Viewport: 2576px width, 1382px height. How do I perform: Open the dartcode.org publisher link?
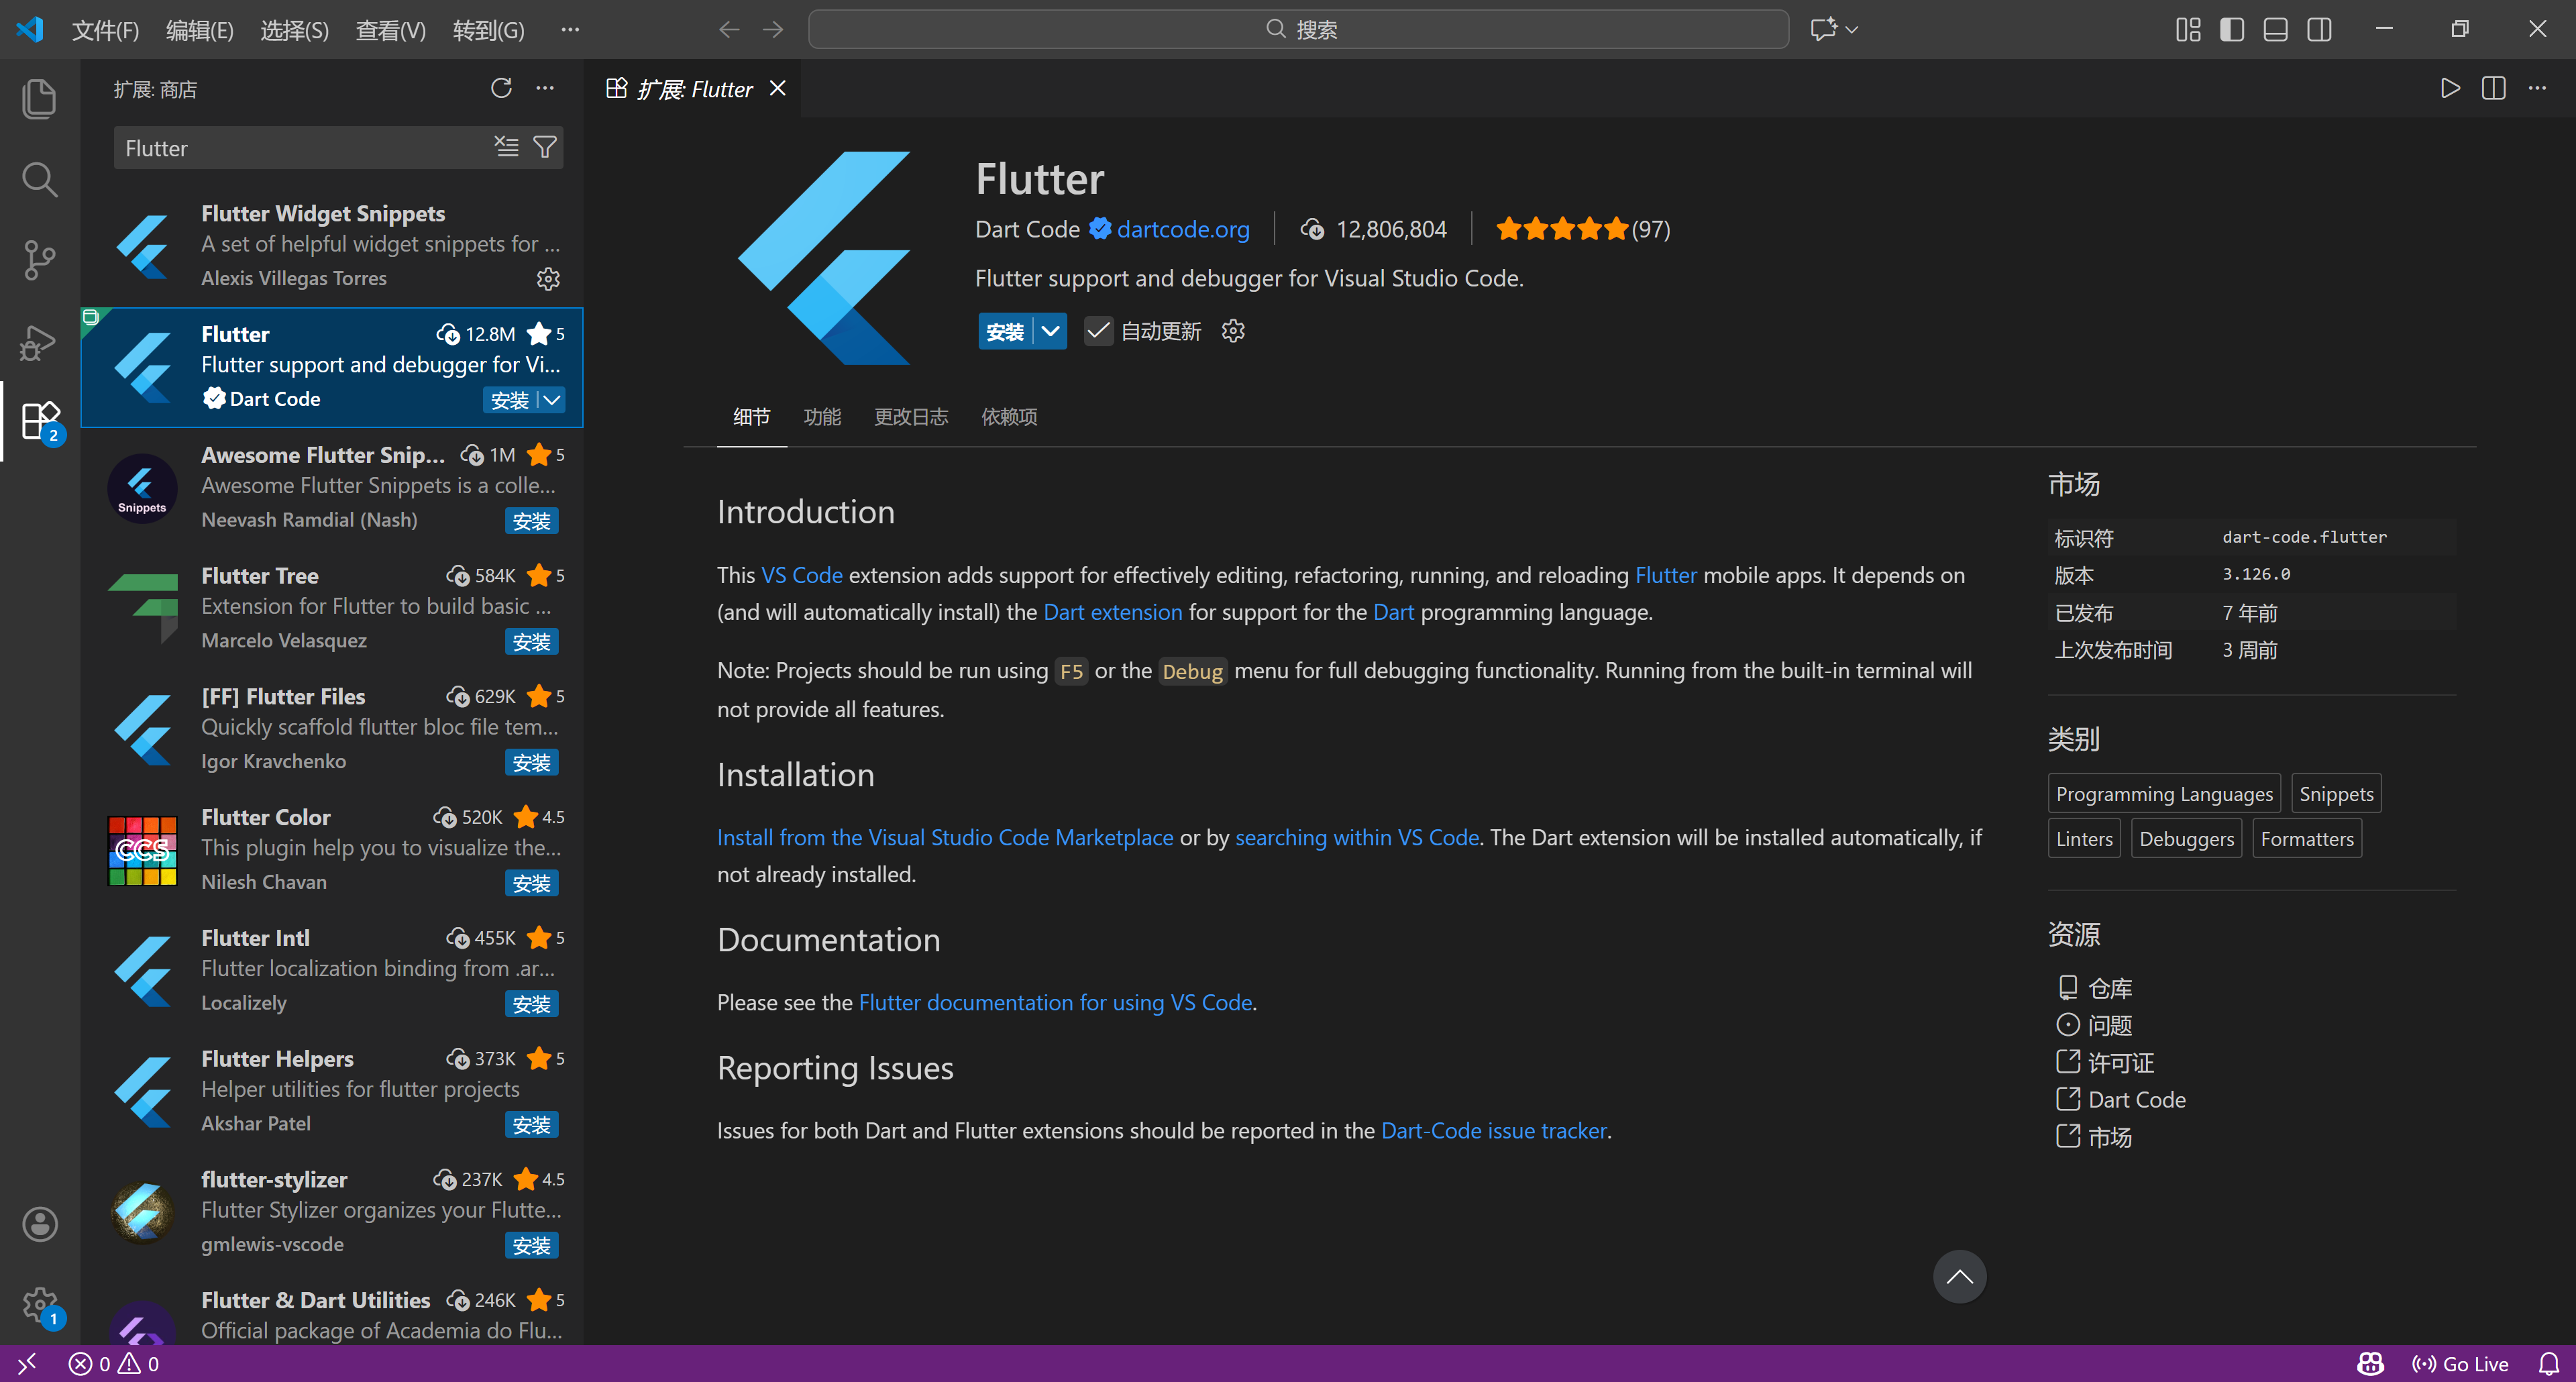point(1182,229)
